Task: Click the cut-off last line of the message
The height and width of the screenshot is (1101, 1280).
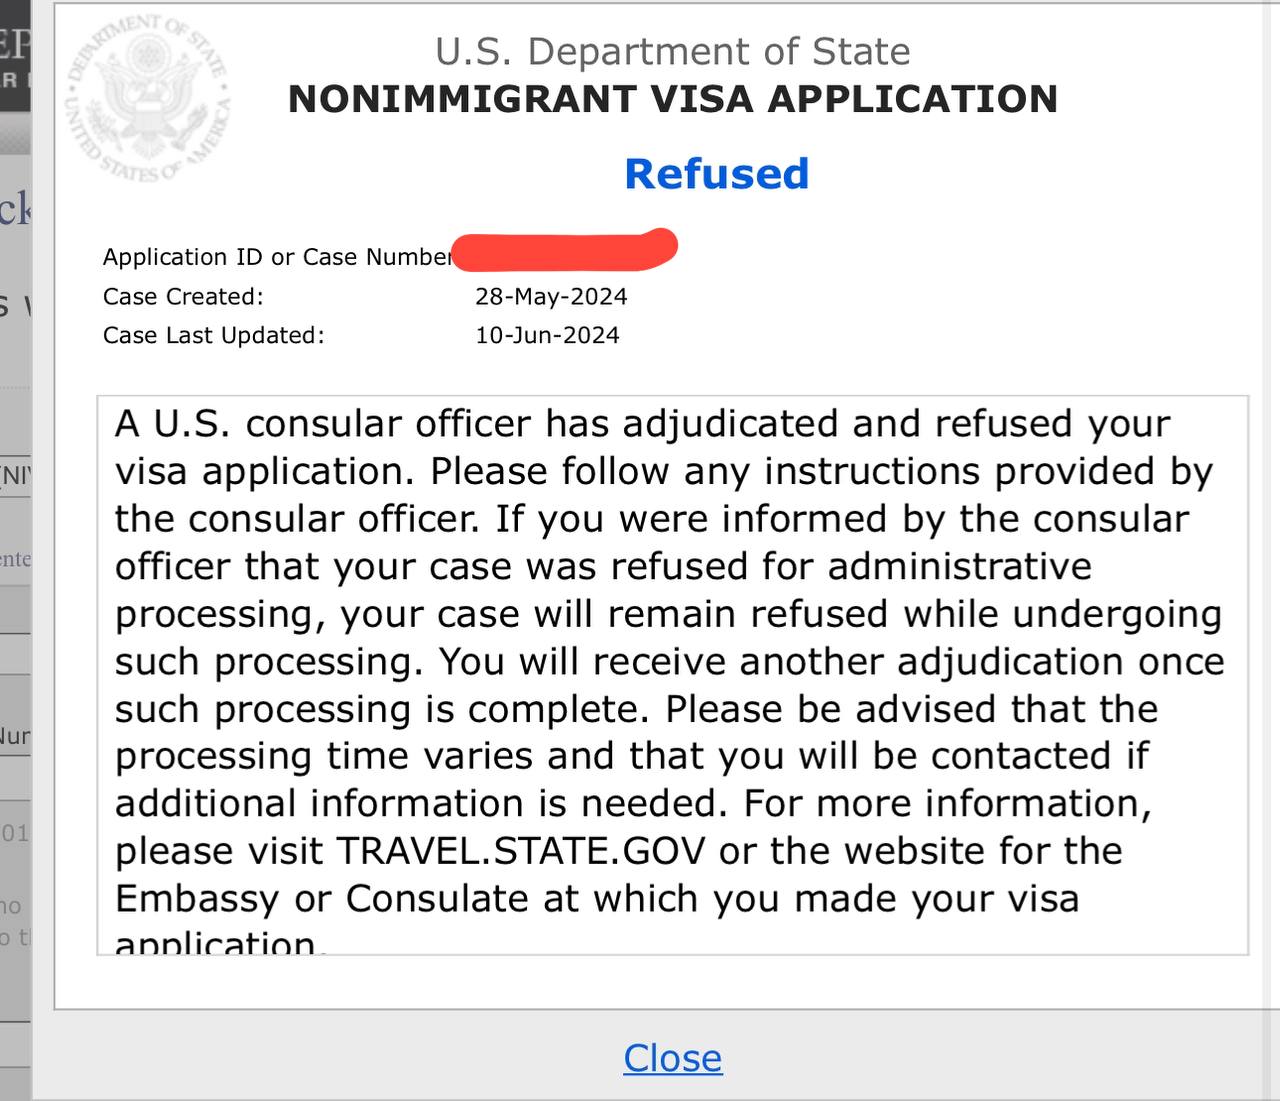Action: [x=217, y=942]
